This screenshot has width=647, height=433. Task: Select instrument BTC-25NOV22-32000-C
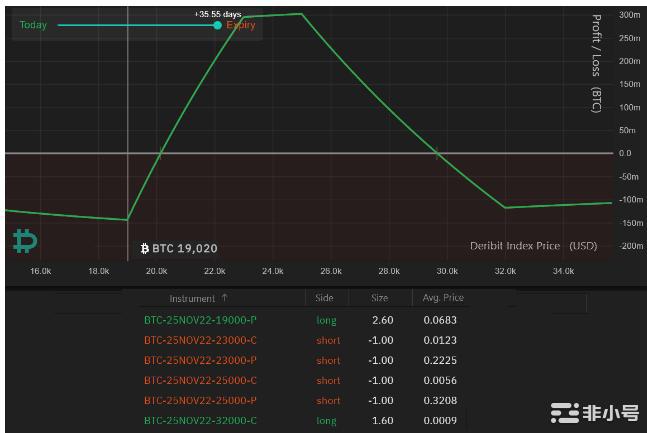point(200,421)
